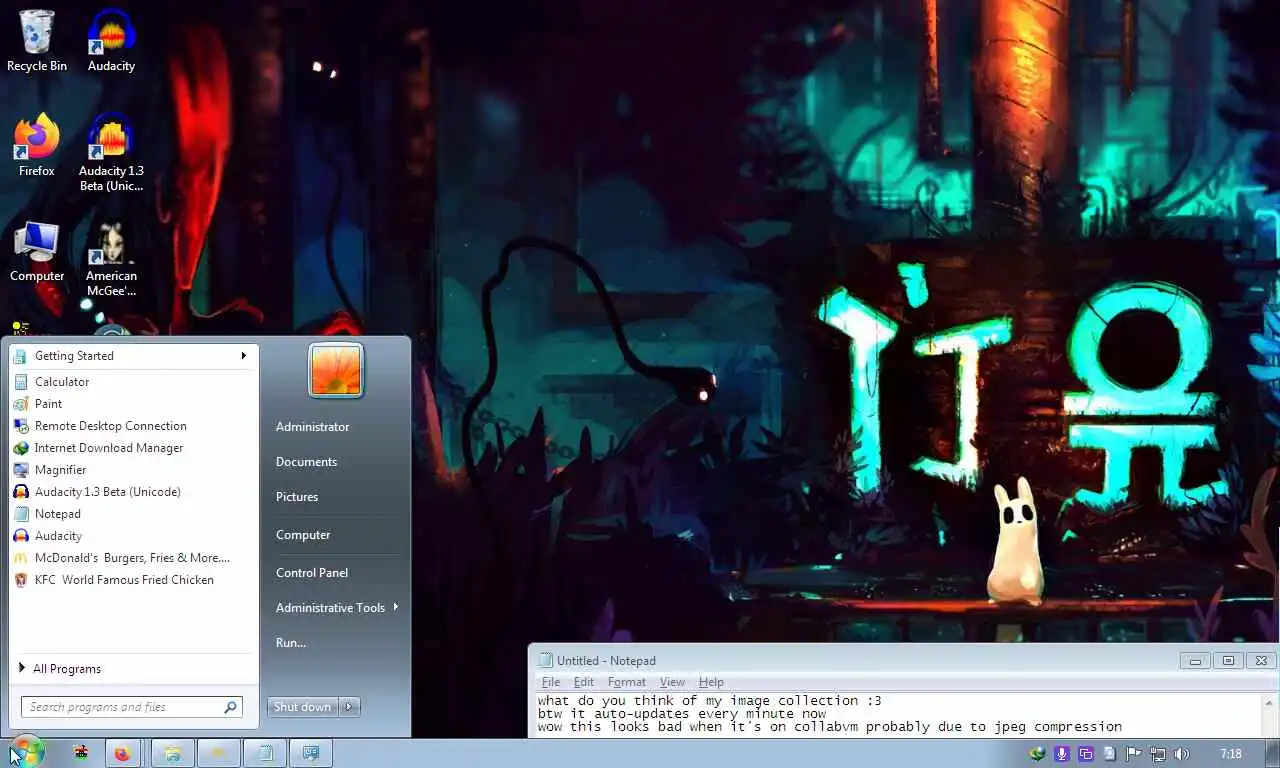Open the Windows Explorer taskbar button
The height and width of the screenshot is (768, 1280).
(172, 754)
